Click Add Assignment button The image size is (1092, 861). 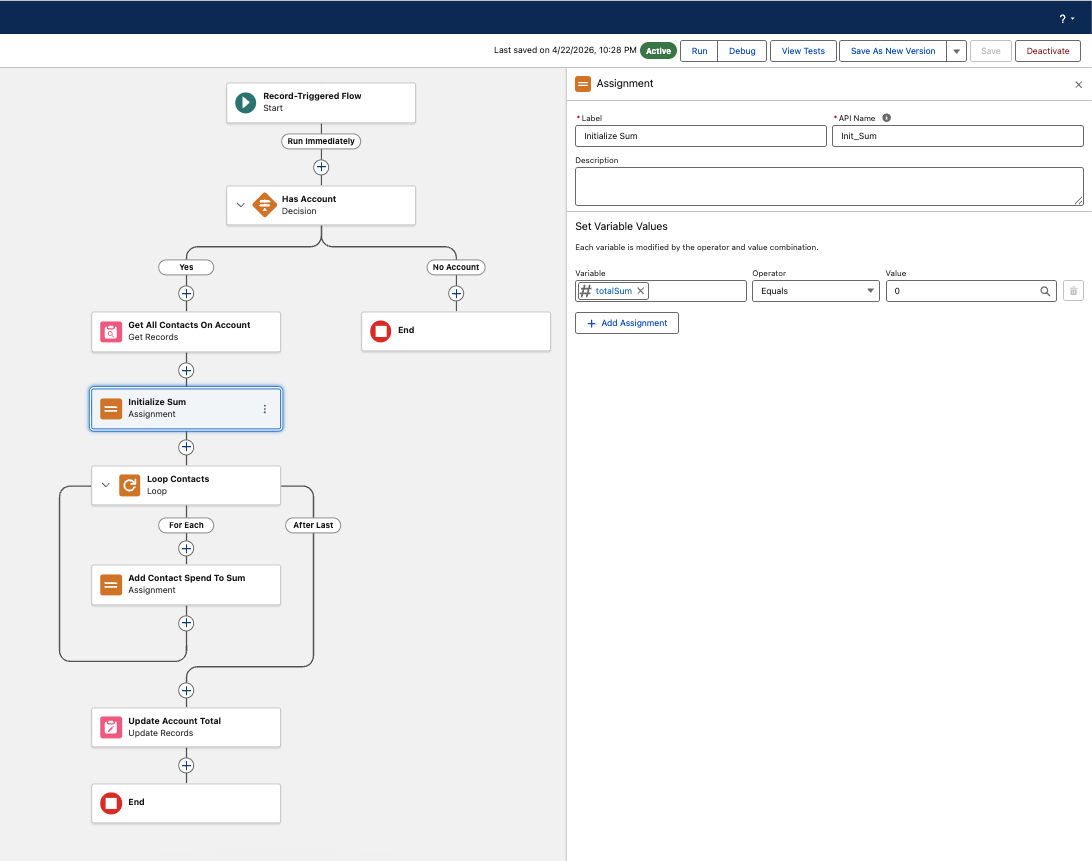point(627,323)
